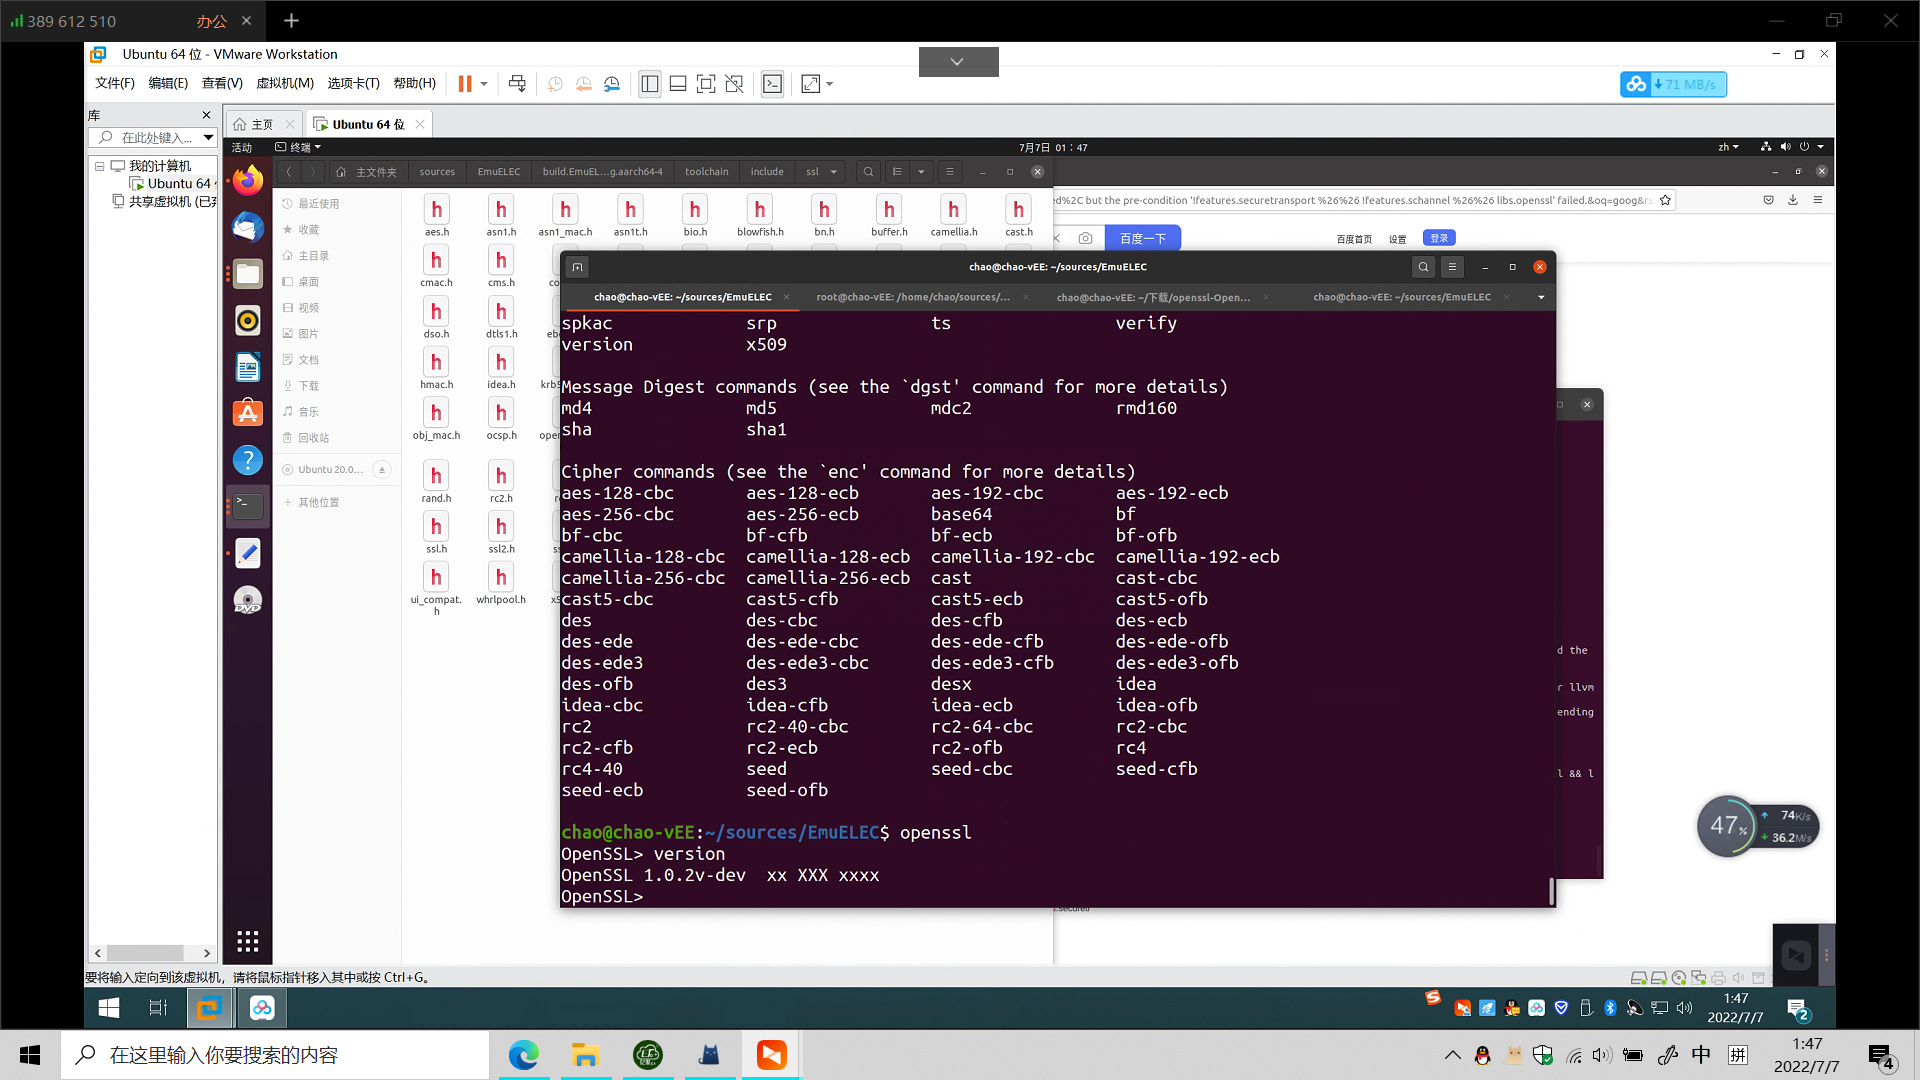The width and height of the screenshot is (1920, 1080).
Task: Toggle the VM thumbnail bar
Action: [x=678, y=84]
